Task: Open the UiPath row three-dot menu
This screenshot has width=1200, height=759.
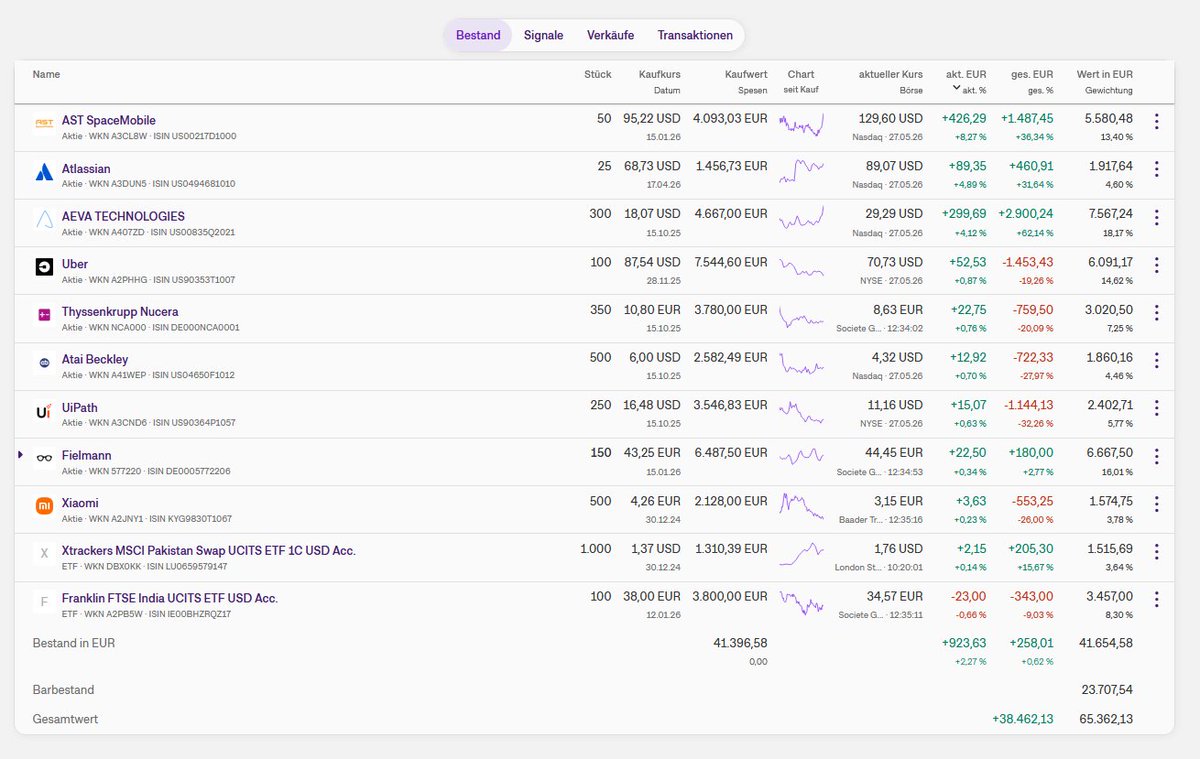Action: coord(1156,408)
